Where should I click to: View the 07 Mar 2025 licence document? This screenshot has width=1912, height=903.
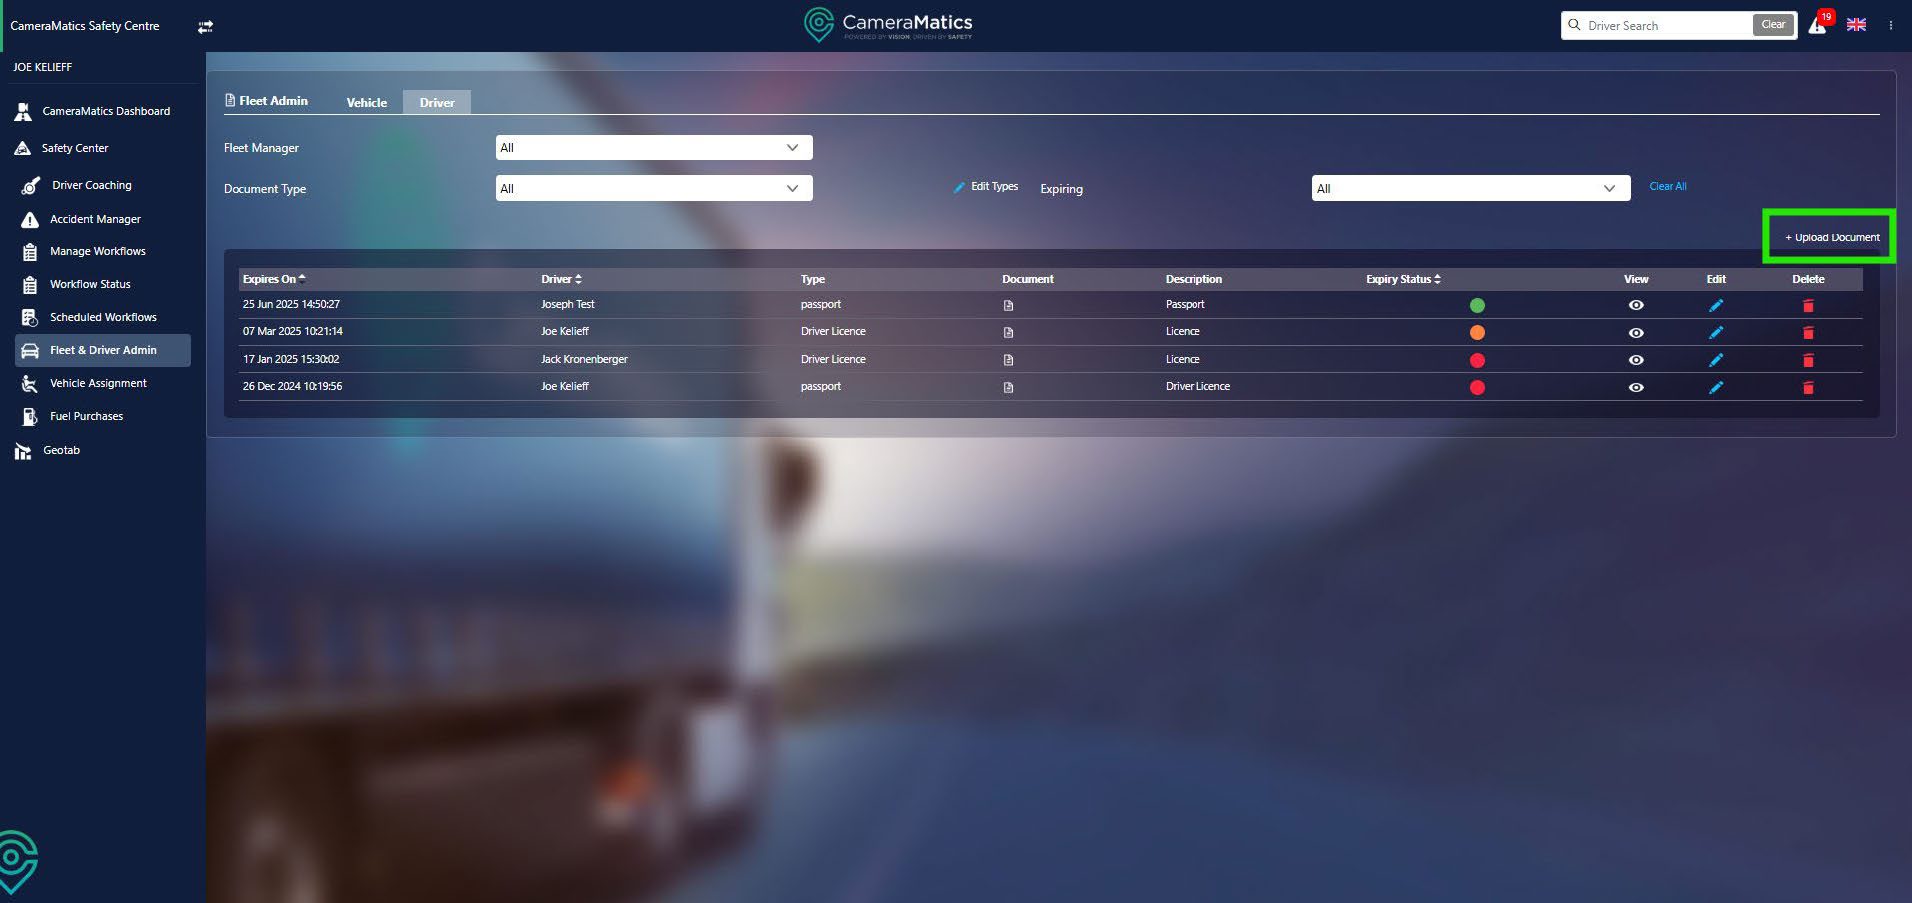click(1636, 333)
